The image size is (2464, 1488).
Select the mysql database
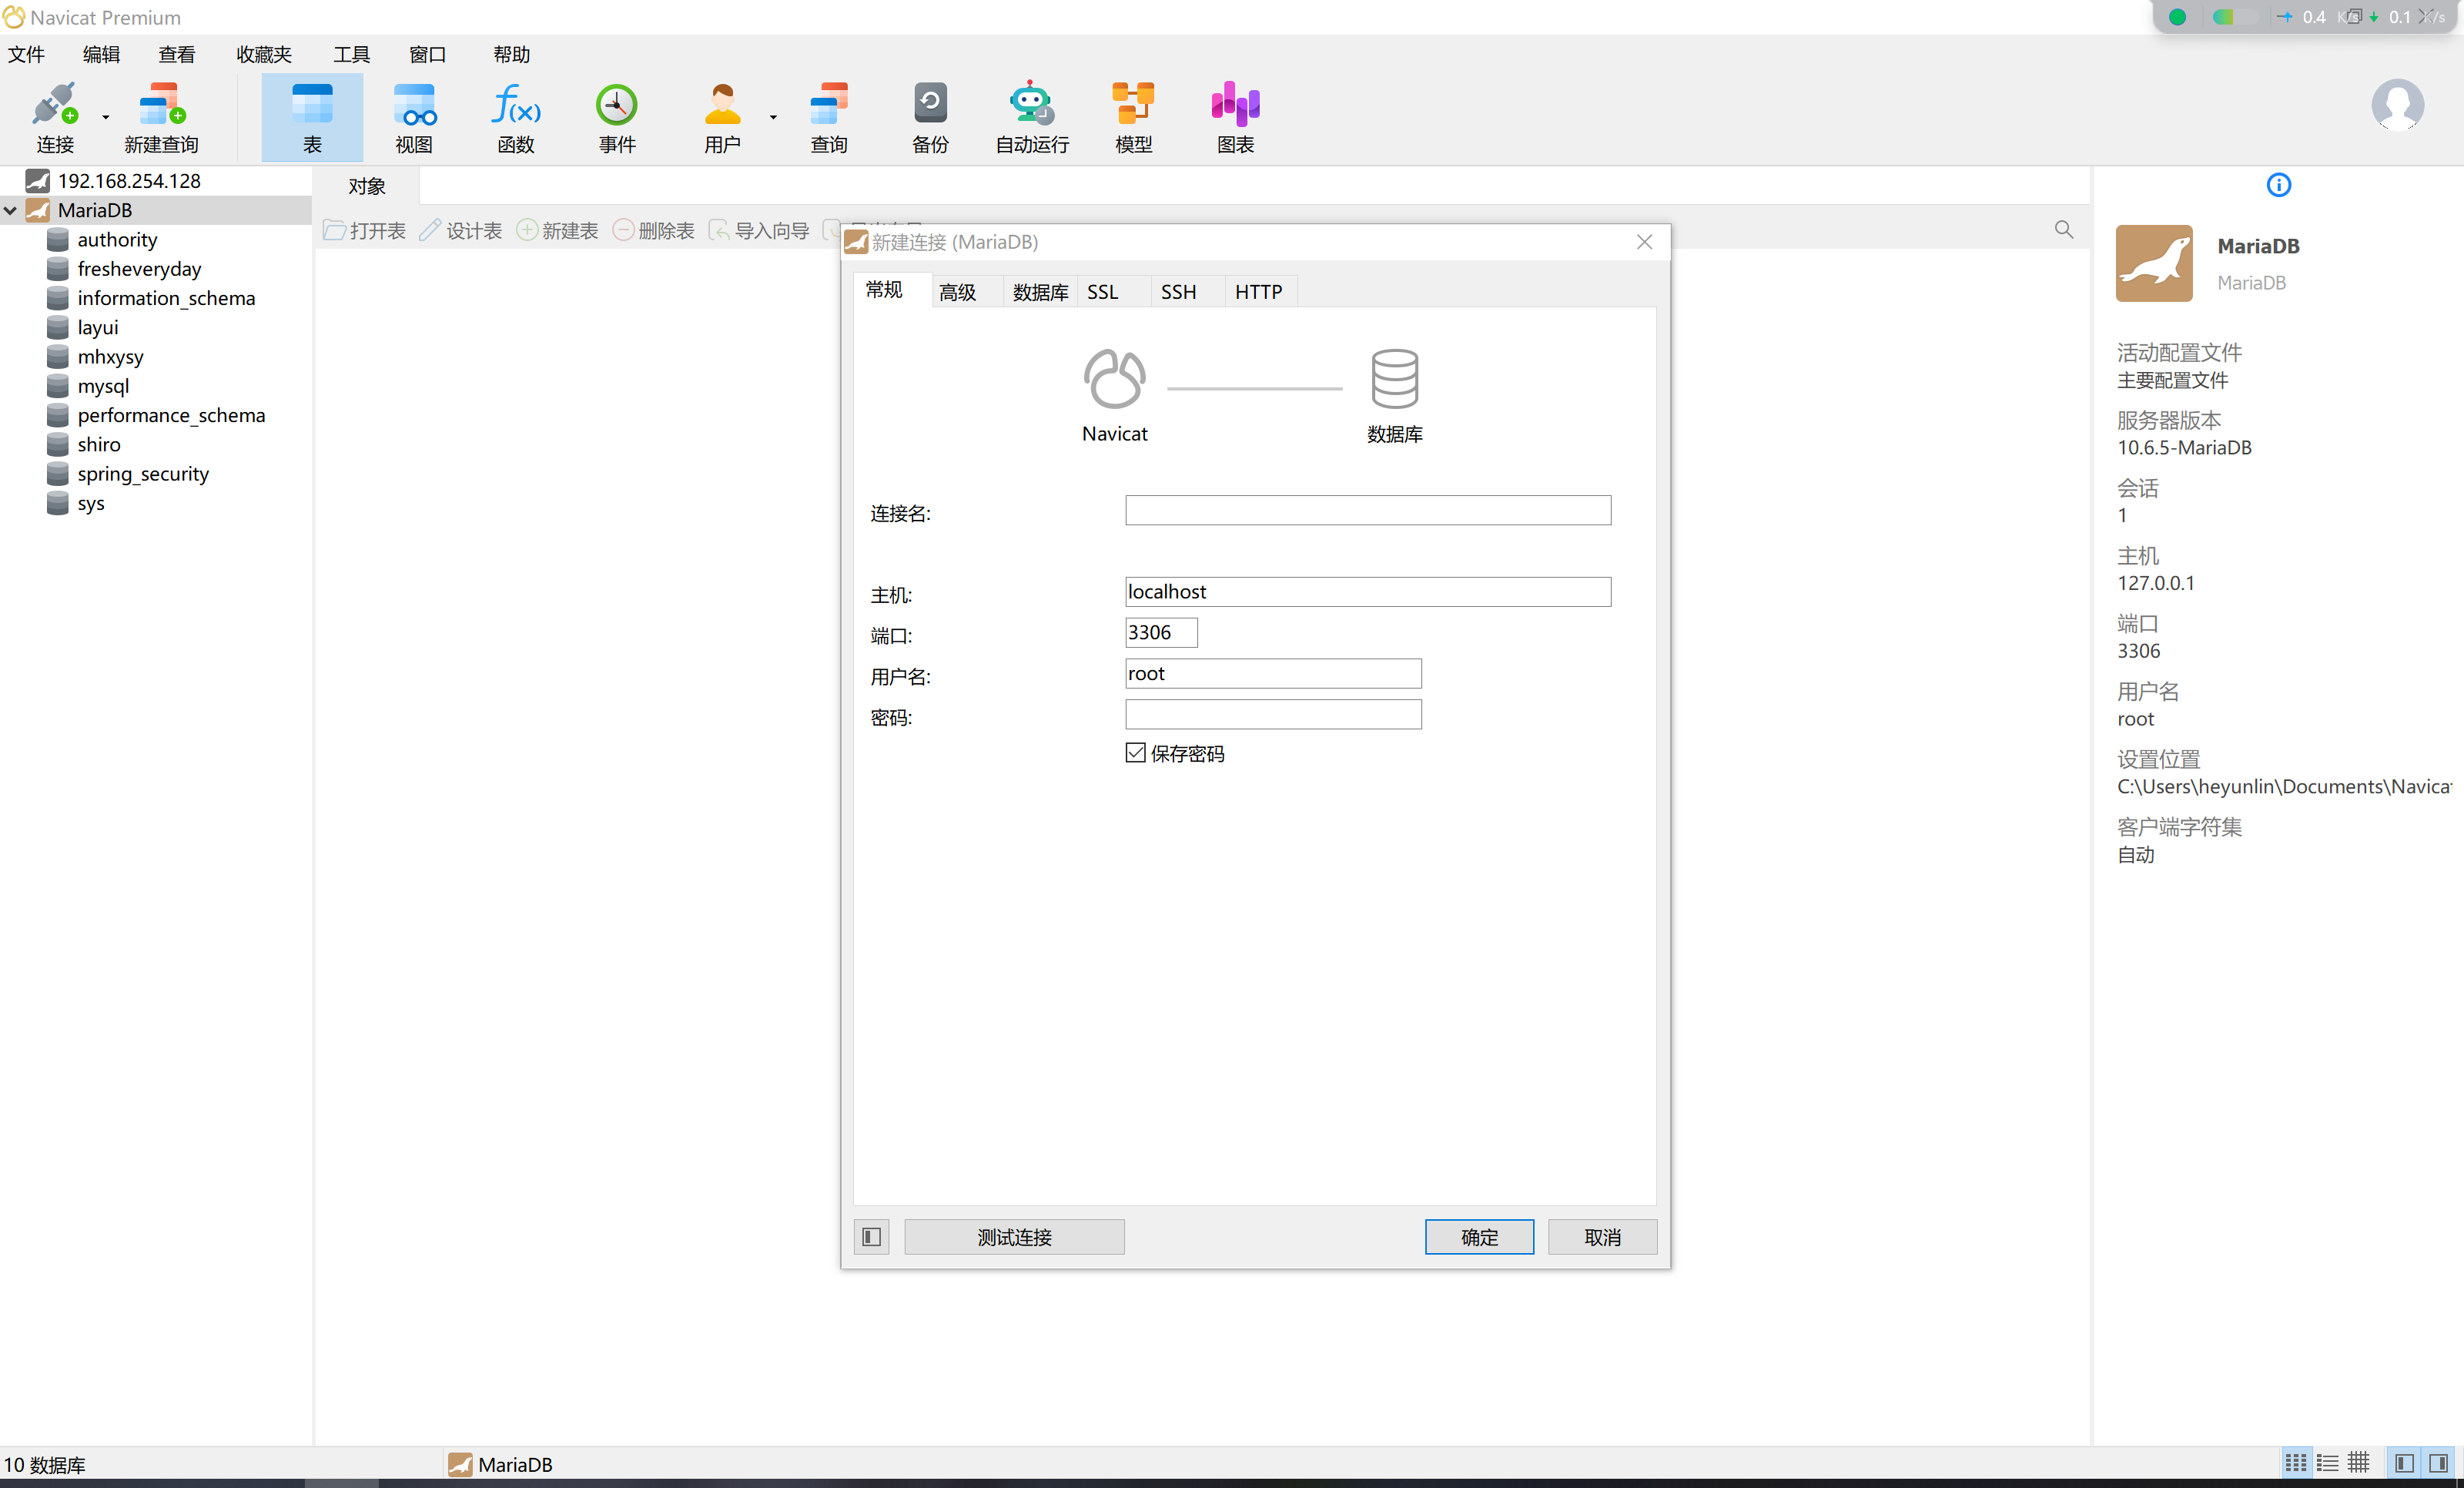point(103,386)
